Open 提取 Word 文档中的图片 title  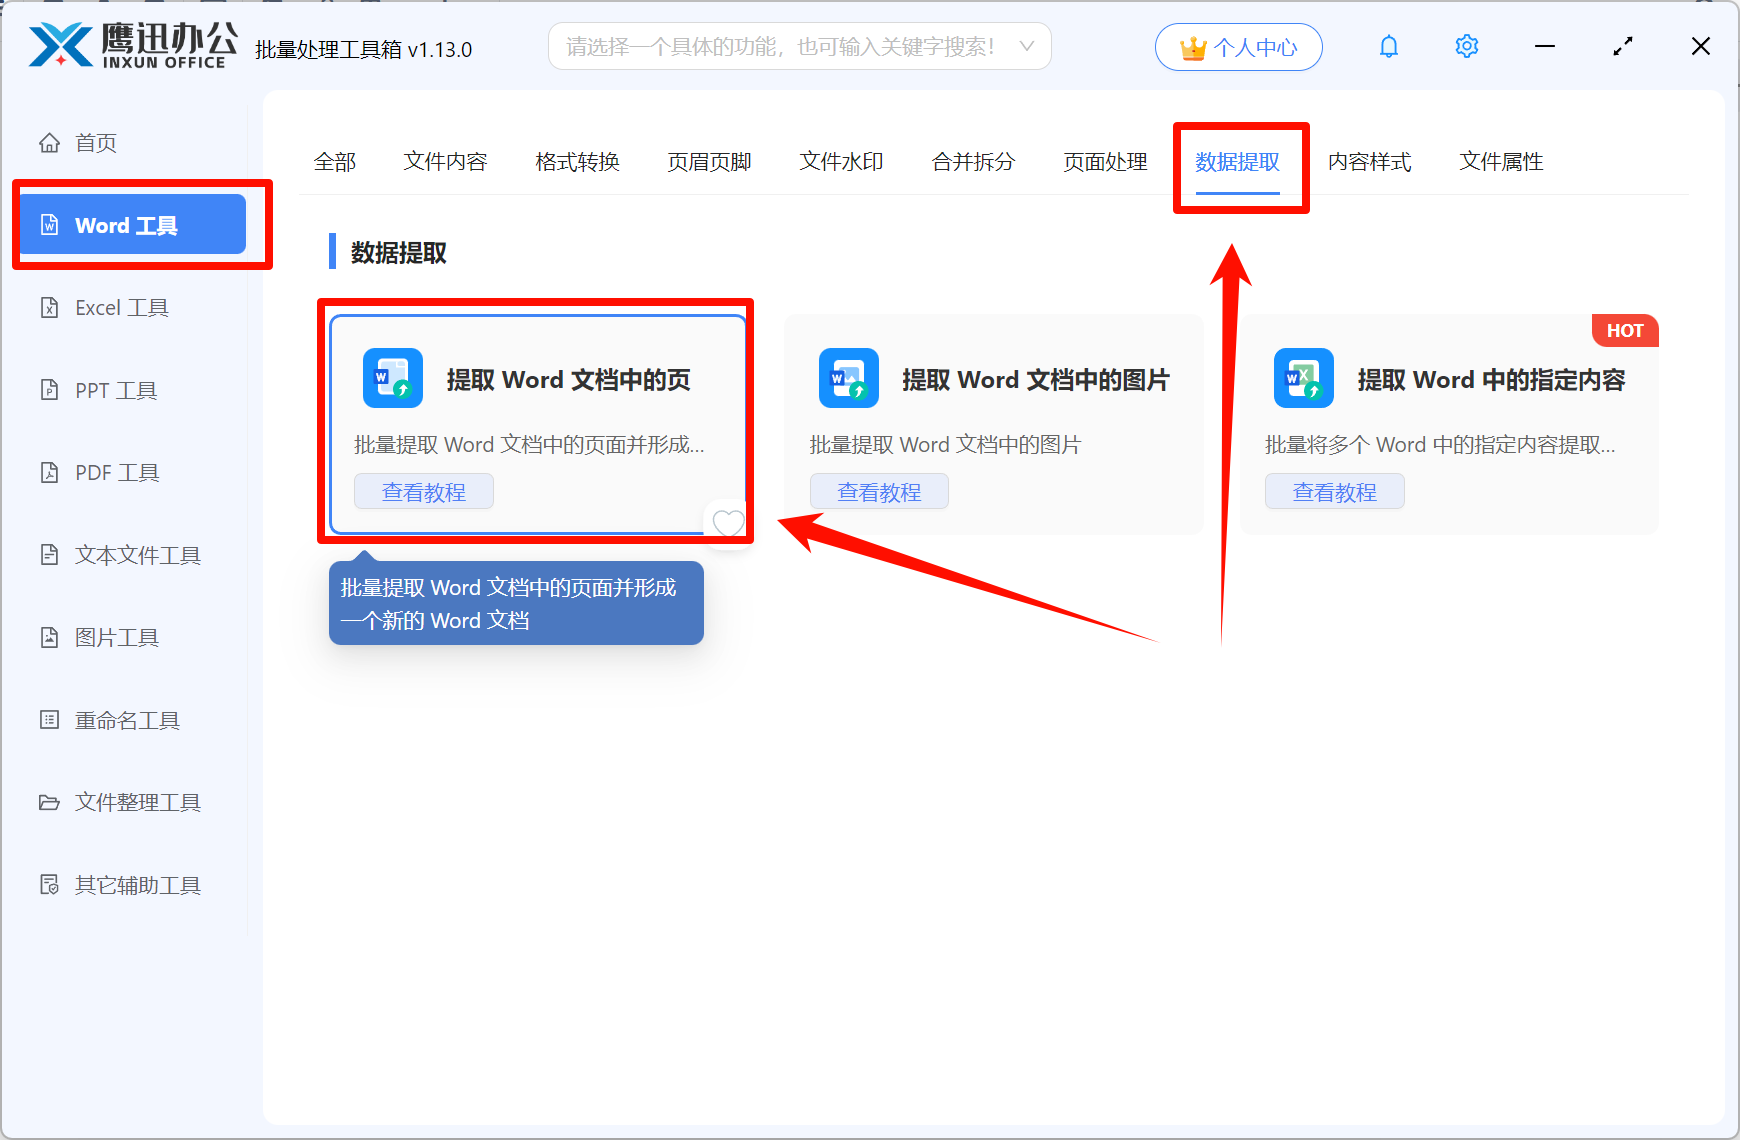point(1036,380)
